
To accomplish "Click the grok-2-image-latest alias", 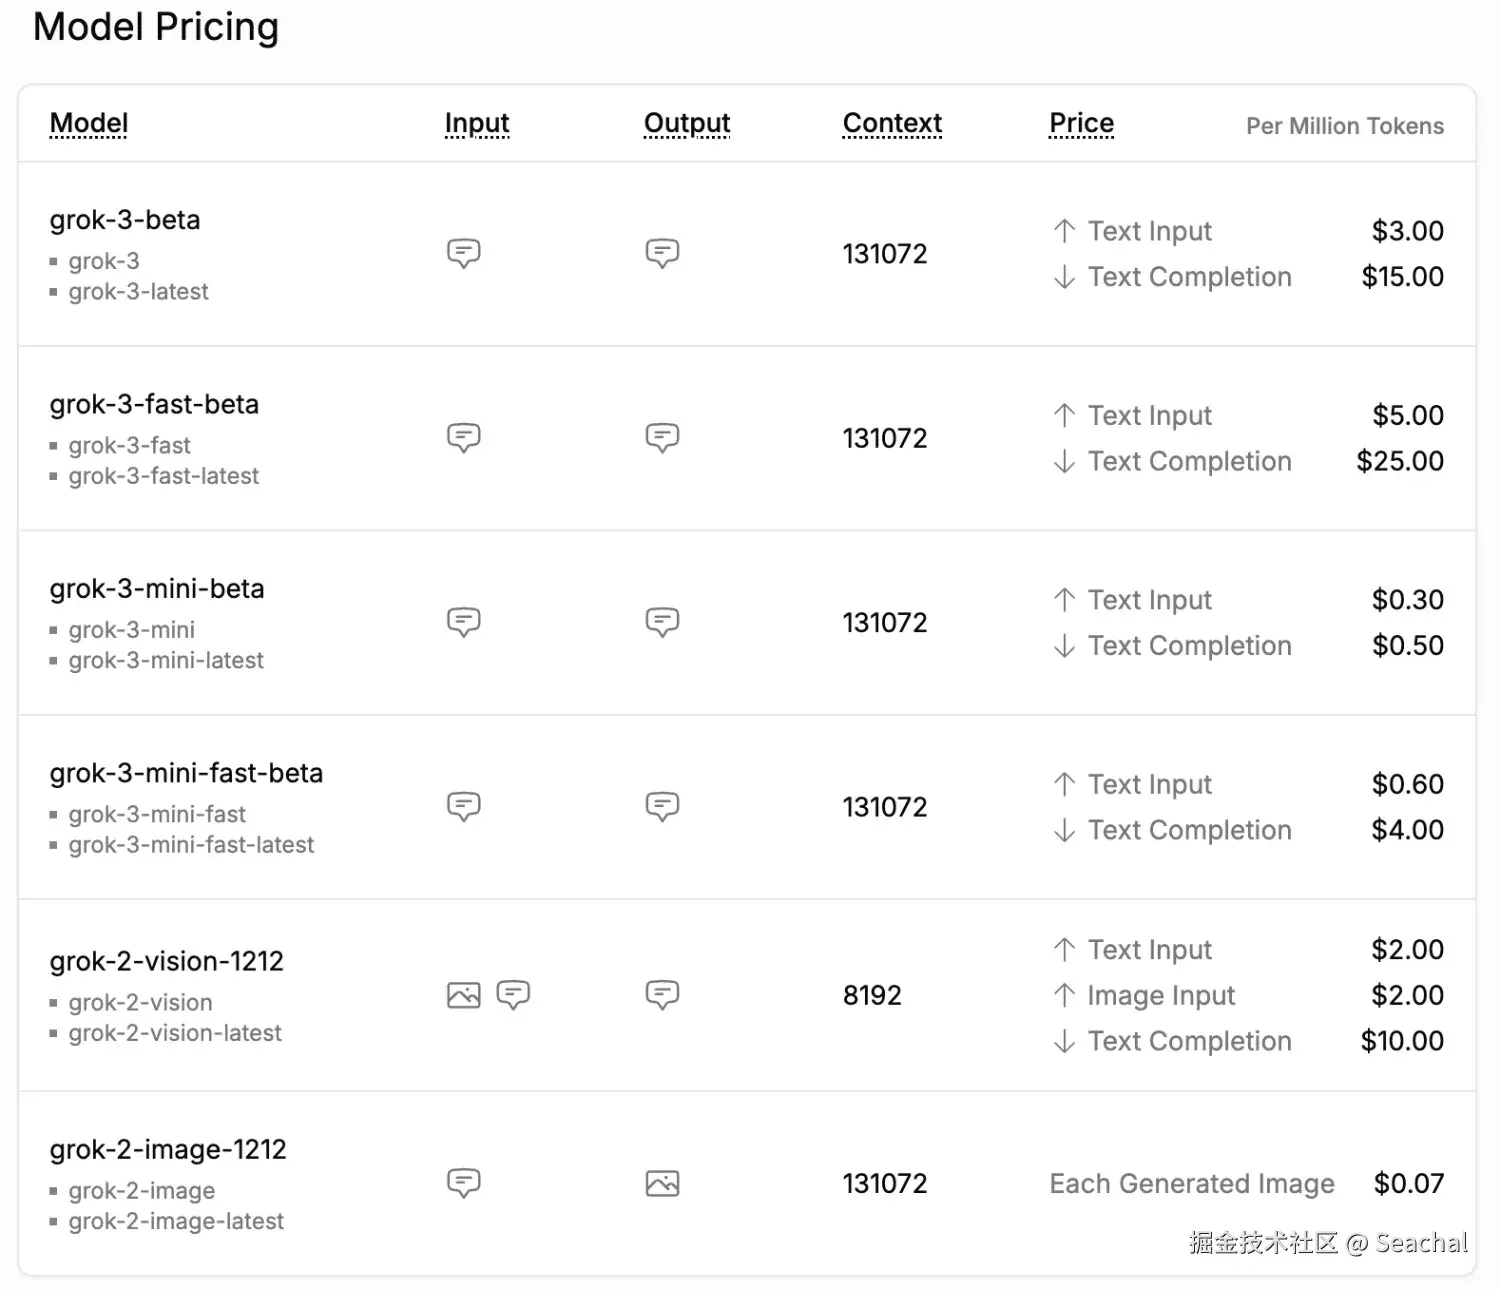I will (x=176, y=1221).
